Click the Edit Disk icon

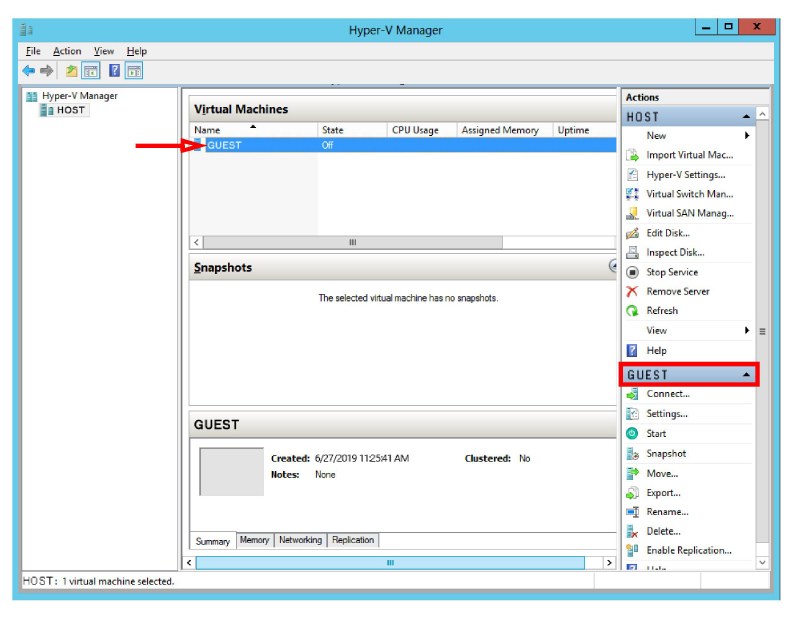click(632, 233)
